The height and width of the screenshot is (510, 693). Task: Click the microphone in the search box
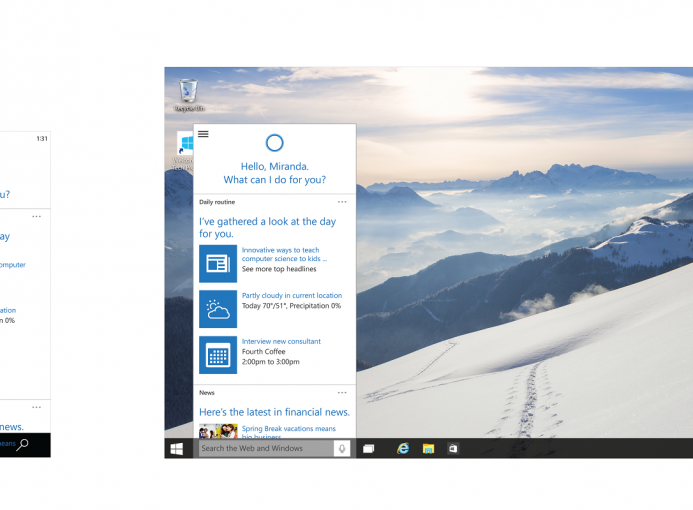point(342,449)
